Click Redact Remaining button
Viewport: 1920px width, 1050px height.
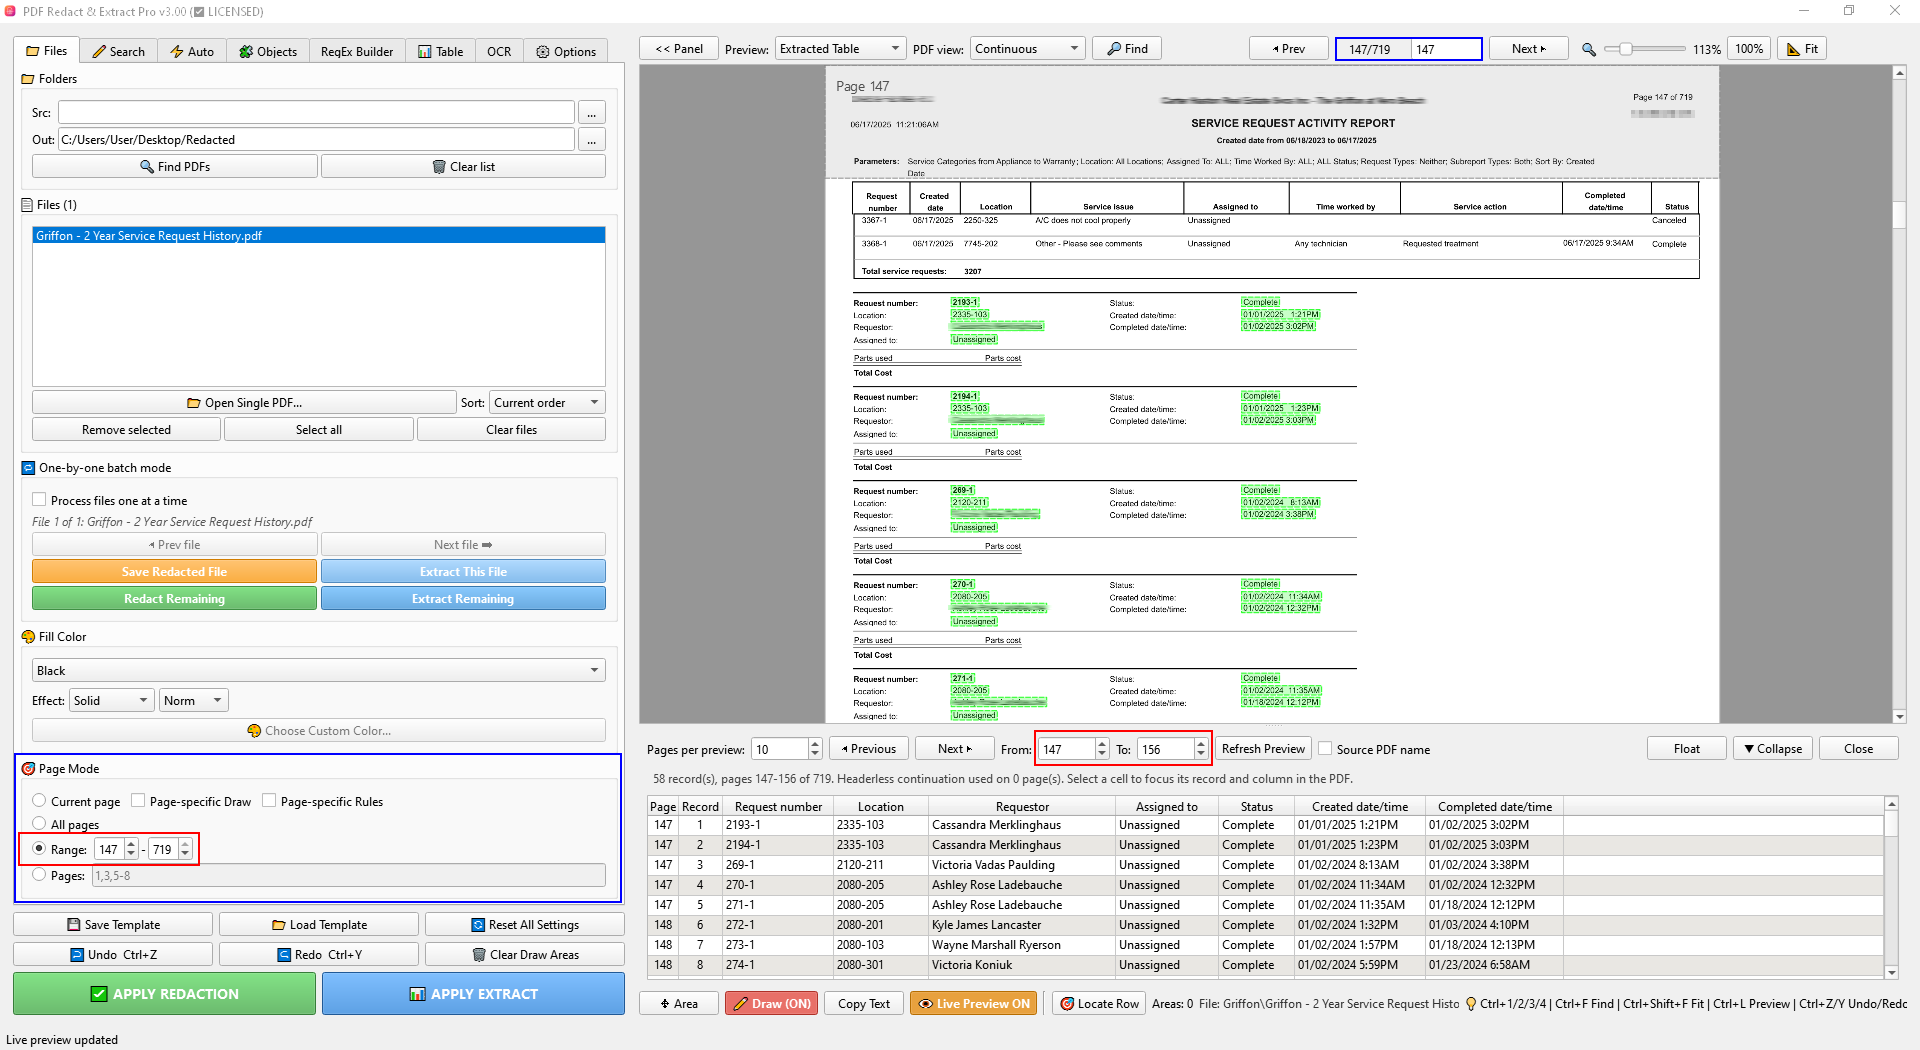[x=174, y=599]
